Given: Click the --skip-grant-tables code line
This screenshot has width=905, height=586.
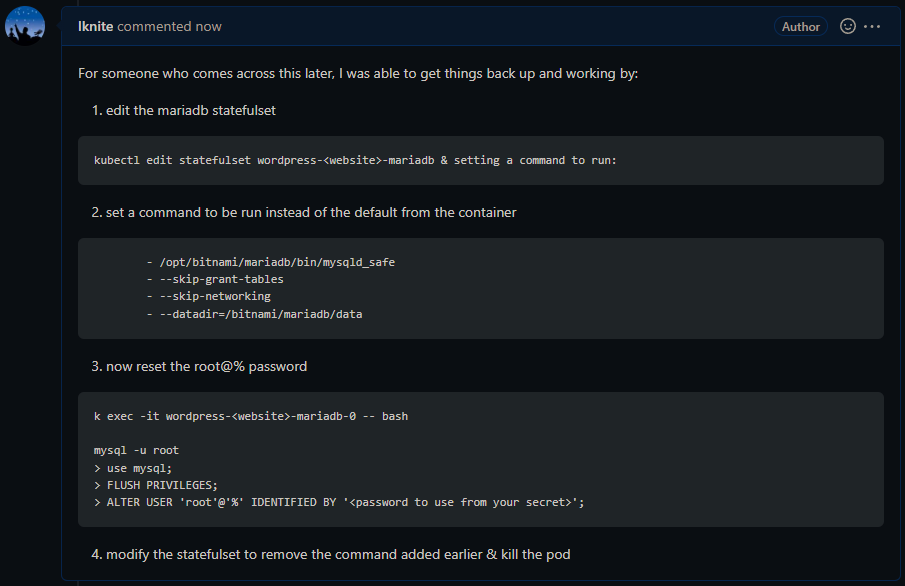Looking at the screenshot, I should point(214,279).
